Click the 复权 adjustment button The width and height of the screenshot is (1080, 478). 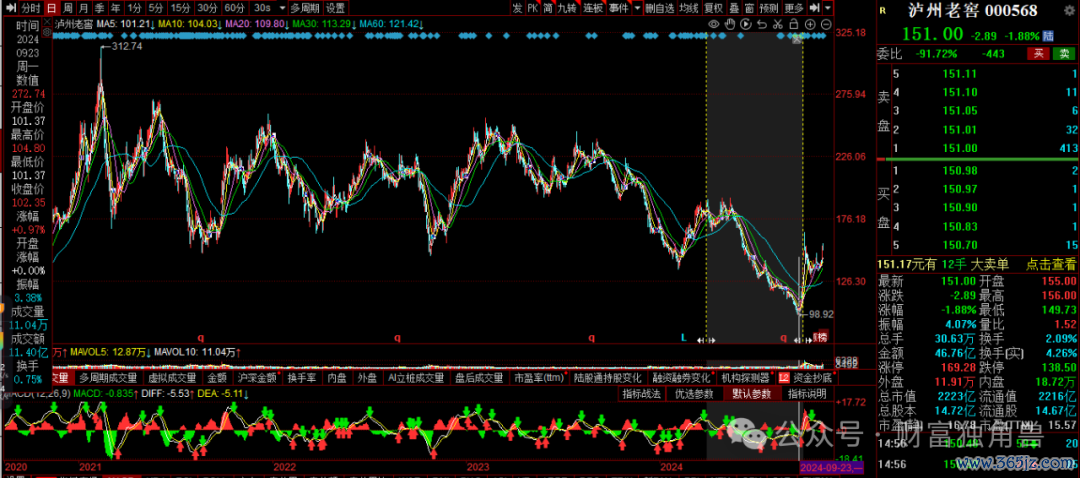[x=714, y=8]
